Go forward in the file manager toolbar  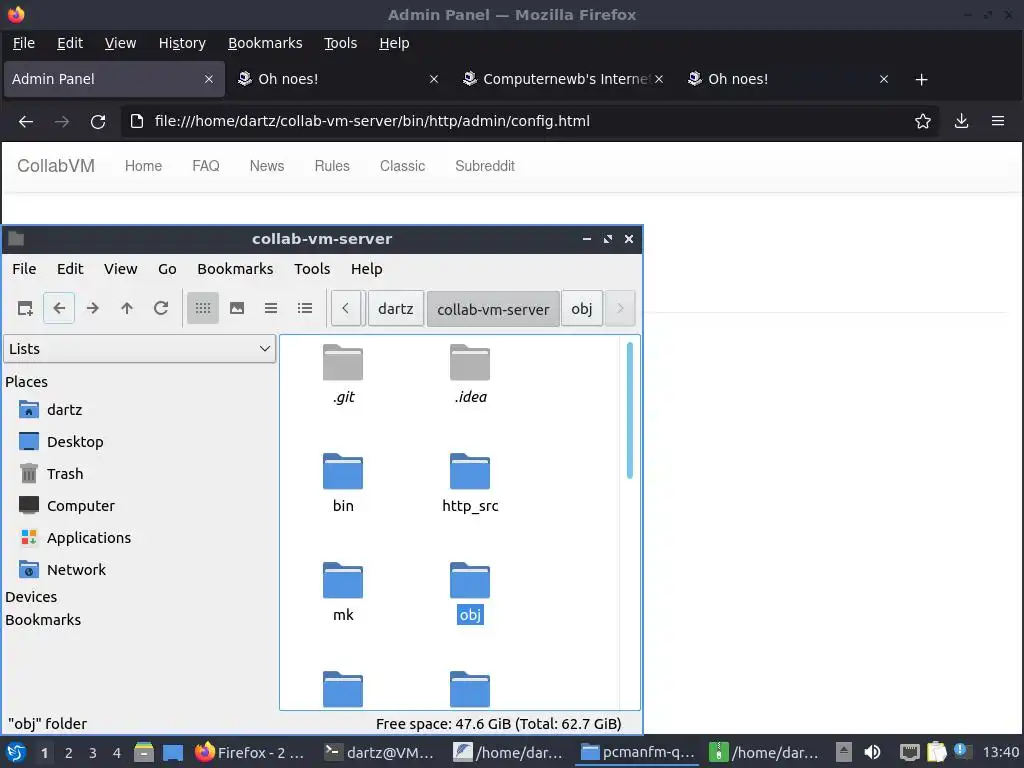(93, 308)
